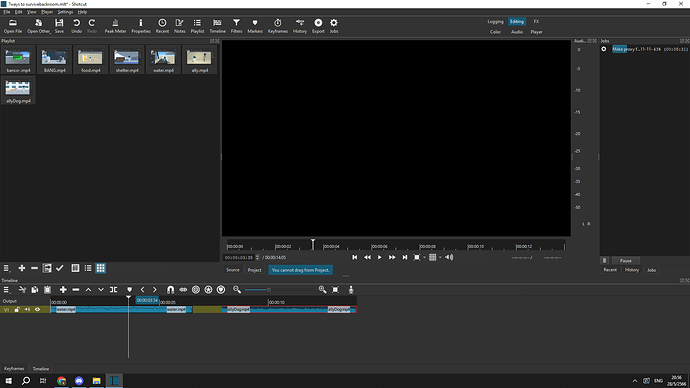Save the project with the Save icon
Image resolution: width=690 pixels, height=388 pixels.
point(59,26)
